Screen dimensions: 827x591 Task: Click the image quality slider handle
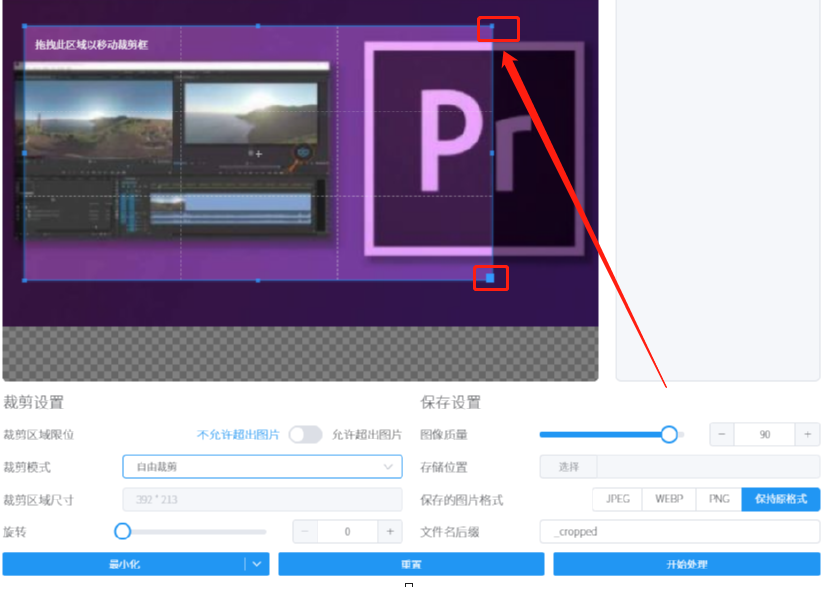click(x=669, y=434)
